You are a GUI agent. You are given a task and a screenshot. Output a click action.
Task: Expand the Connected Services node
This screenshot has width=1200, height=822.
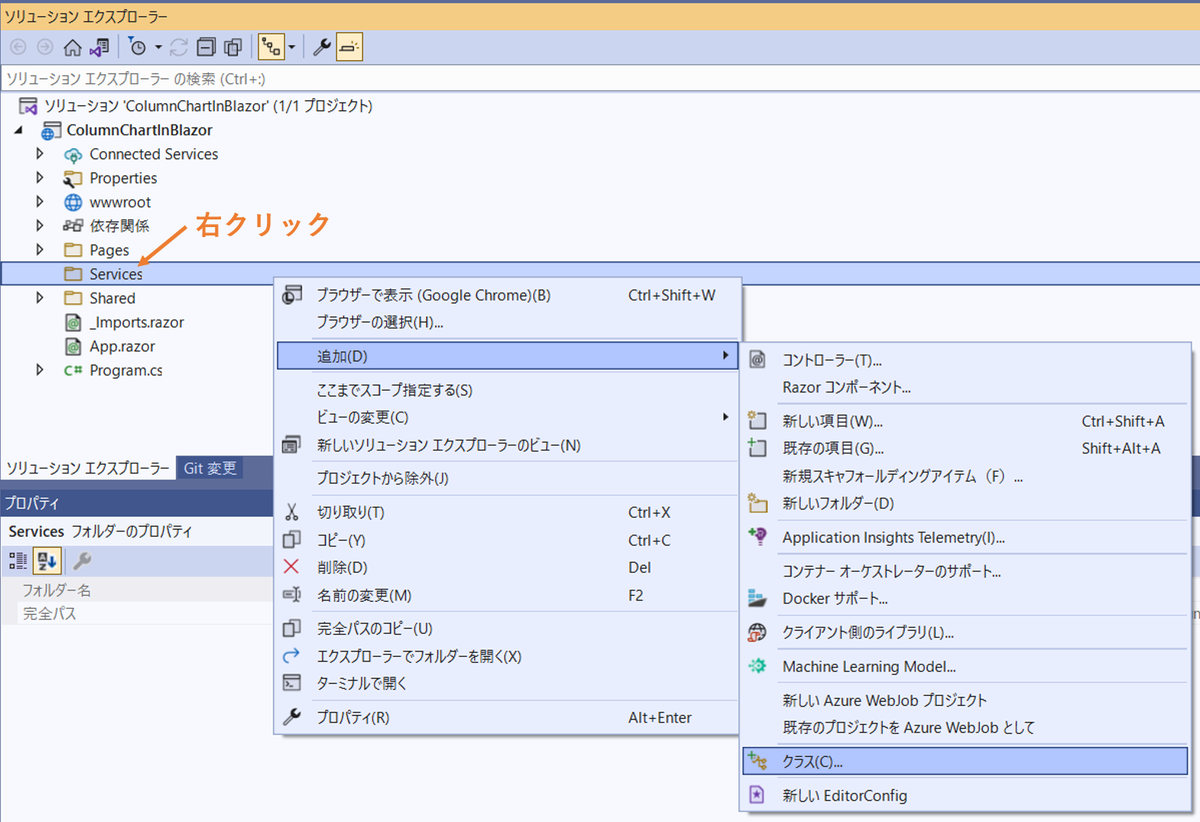coord(40,154)
